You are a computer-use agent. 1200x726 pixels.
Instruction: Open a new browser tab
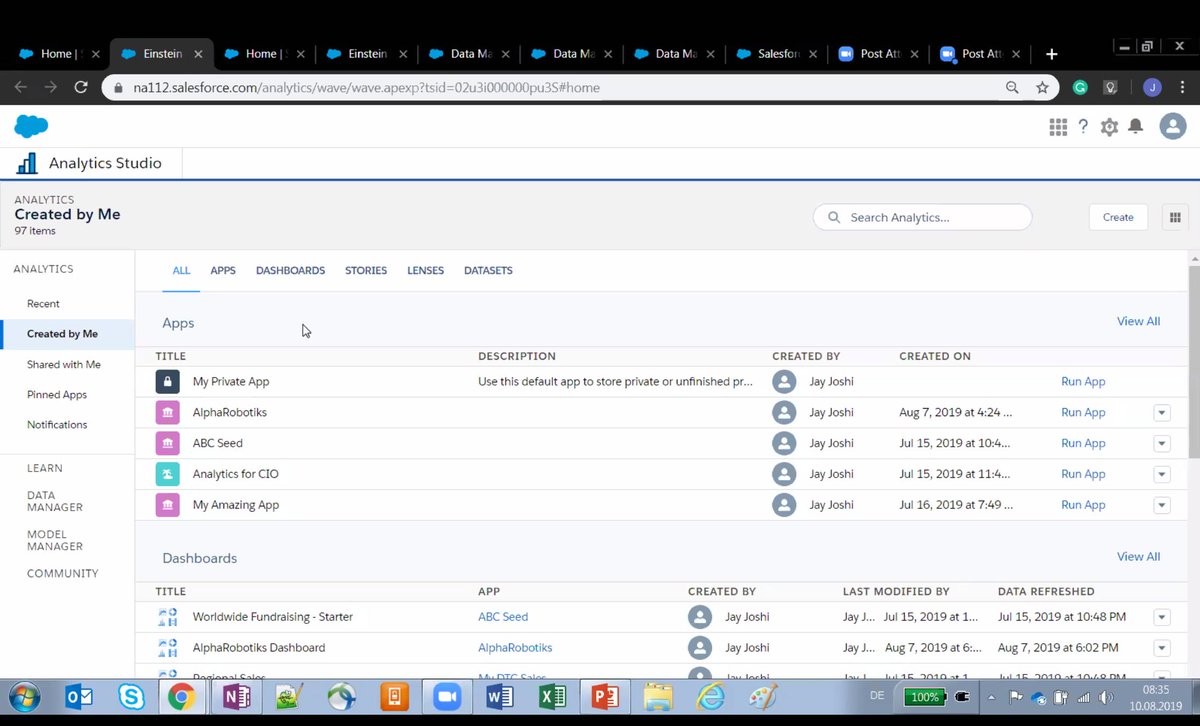1051,54
